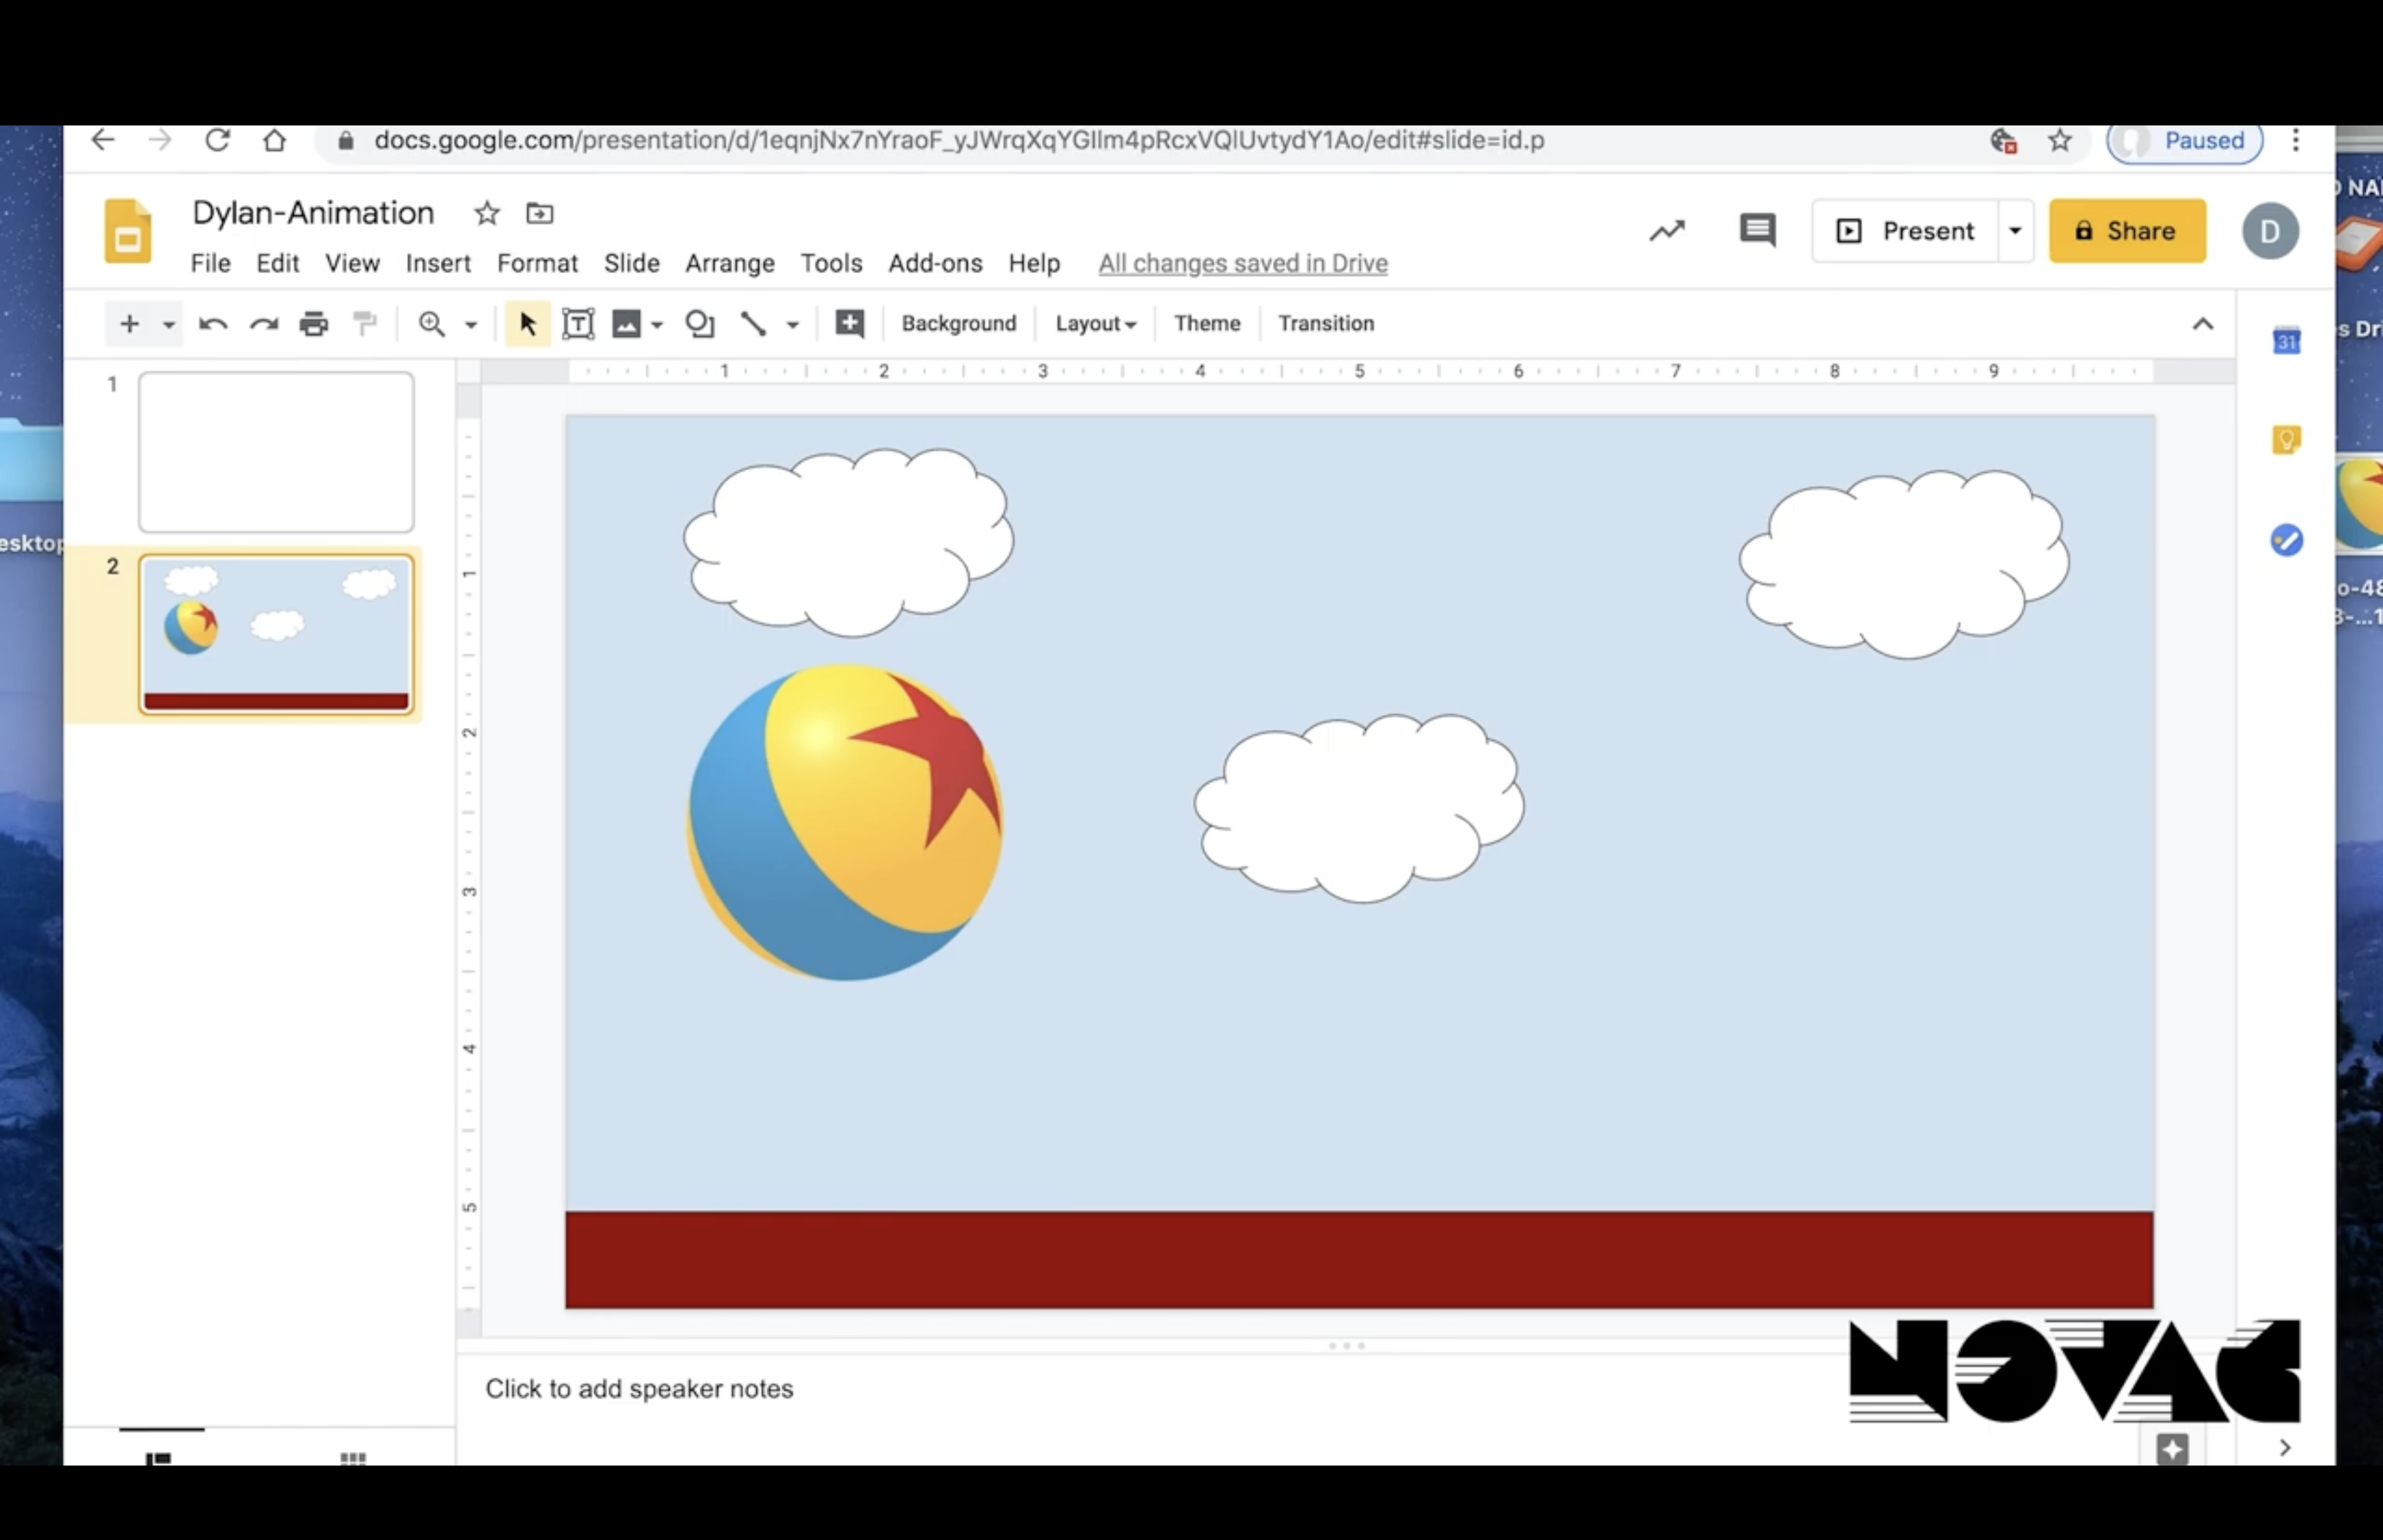Click the Print icon

point(314,323)
